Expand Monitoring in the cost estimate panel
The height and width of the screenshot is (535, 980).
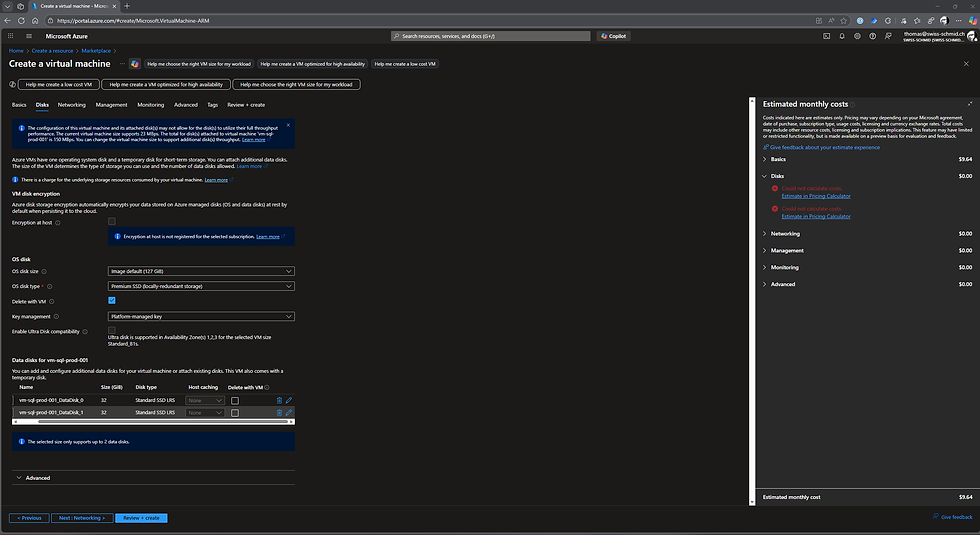coord(868,268)
